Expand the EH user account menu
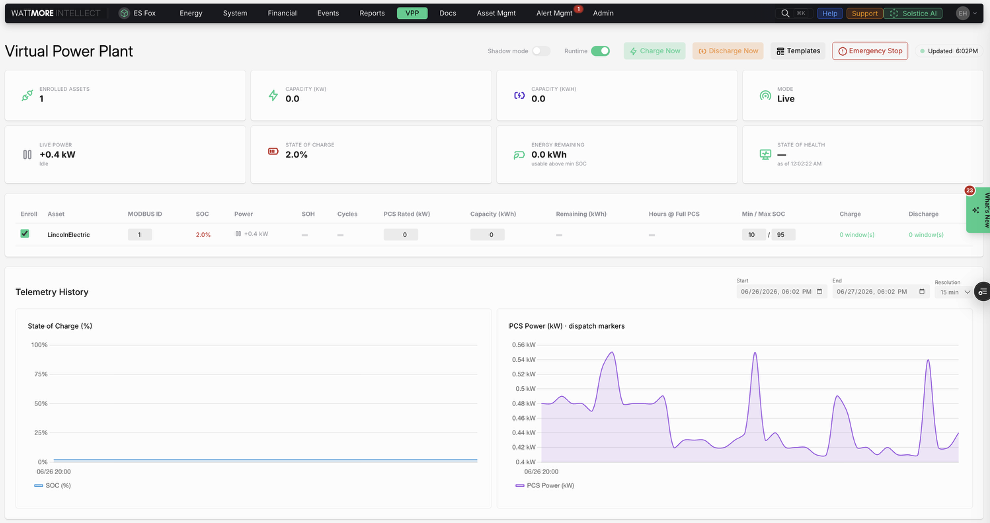 pyautogui.click(x=967, y=13)
